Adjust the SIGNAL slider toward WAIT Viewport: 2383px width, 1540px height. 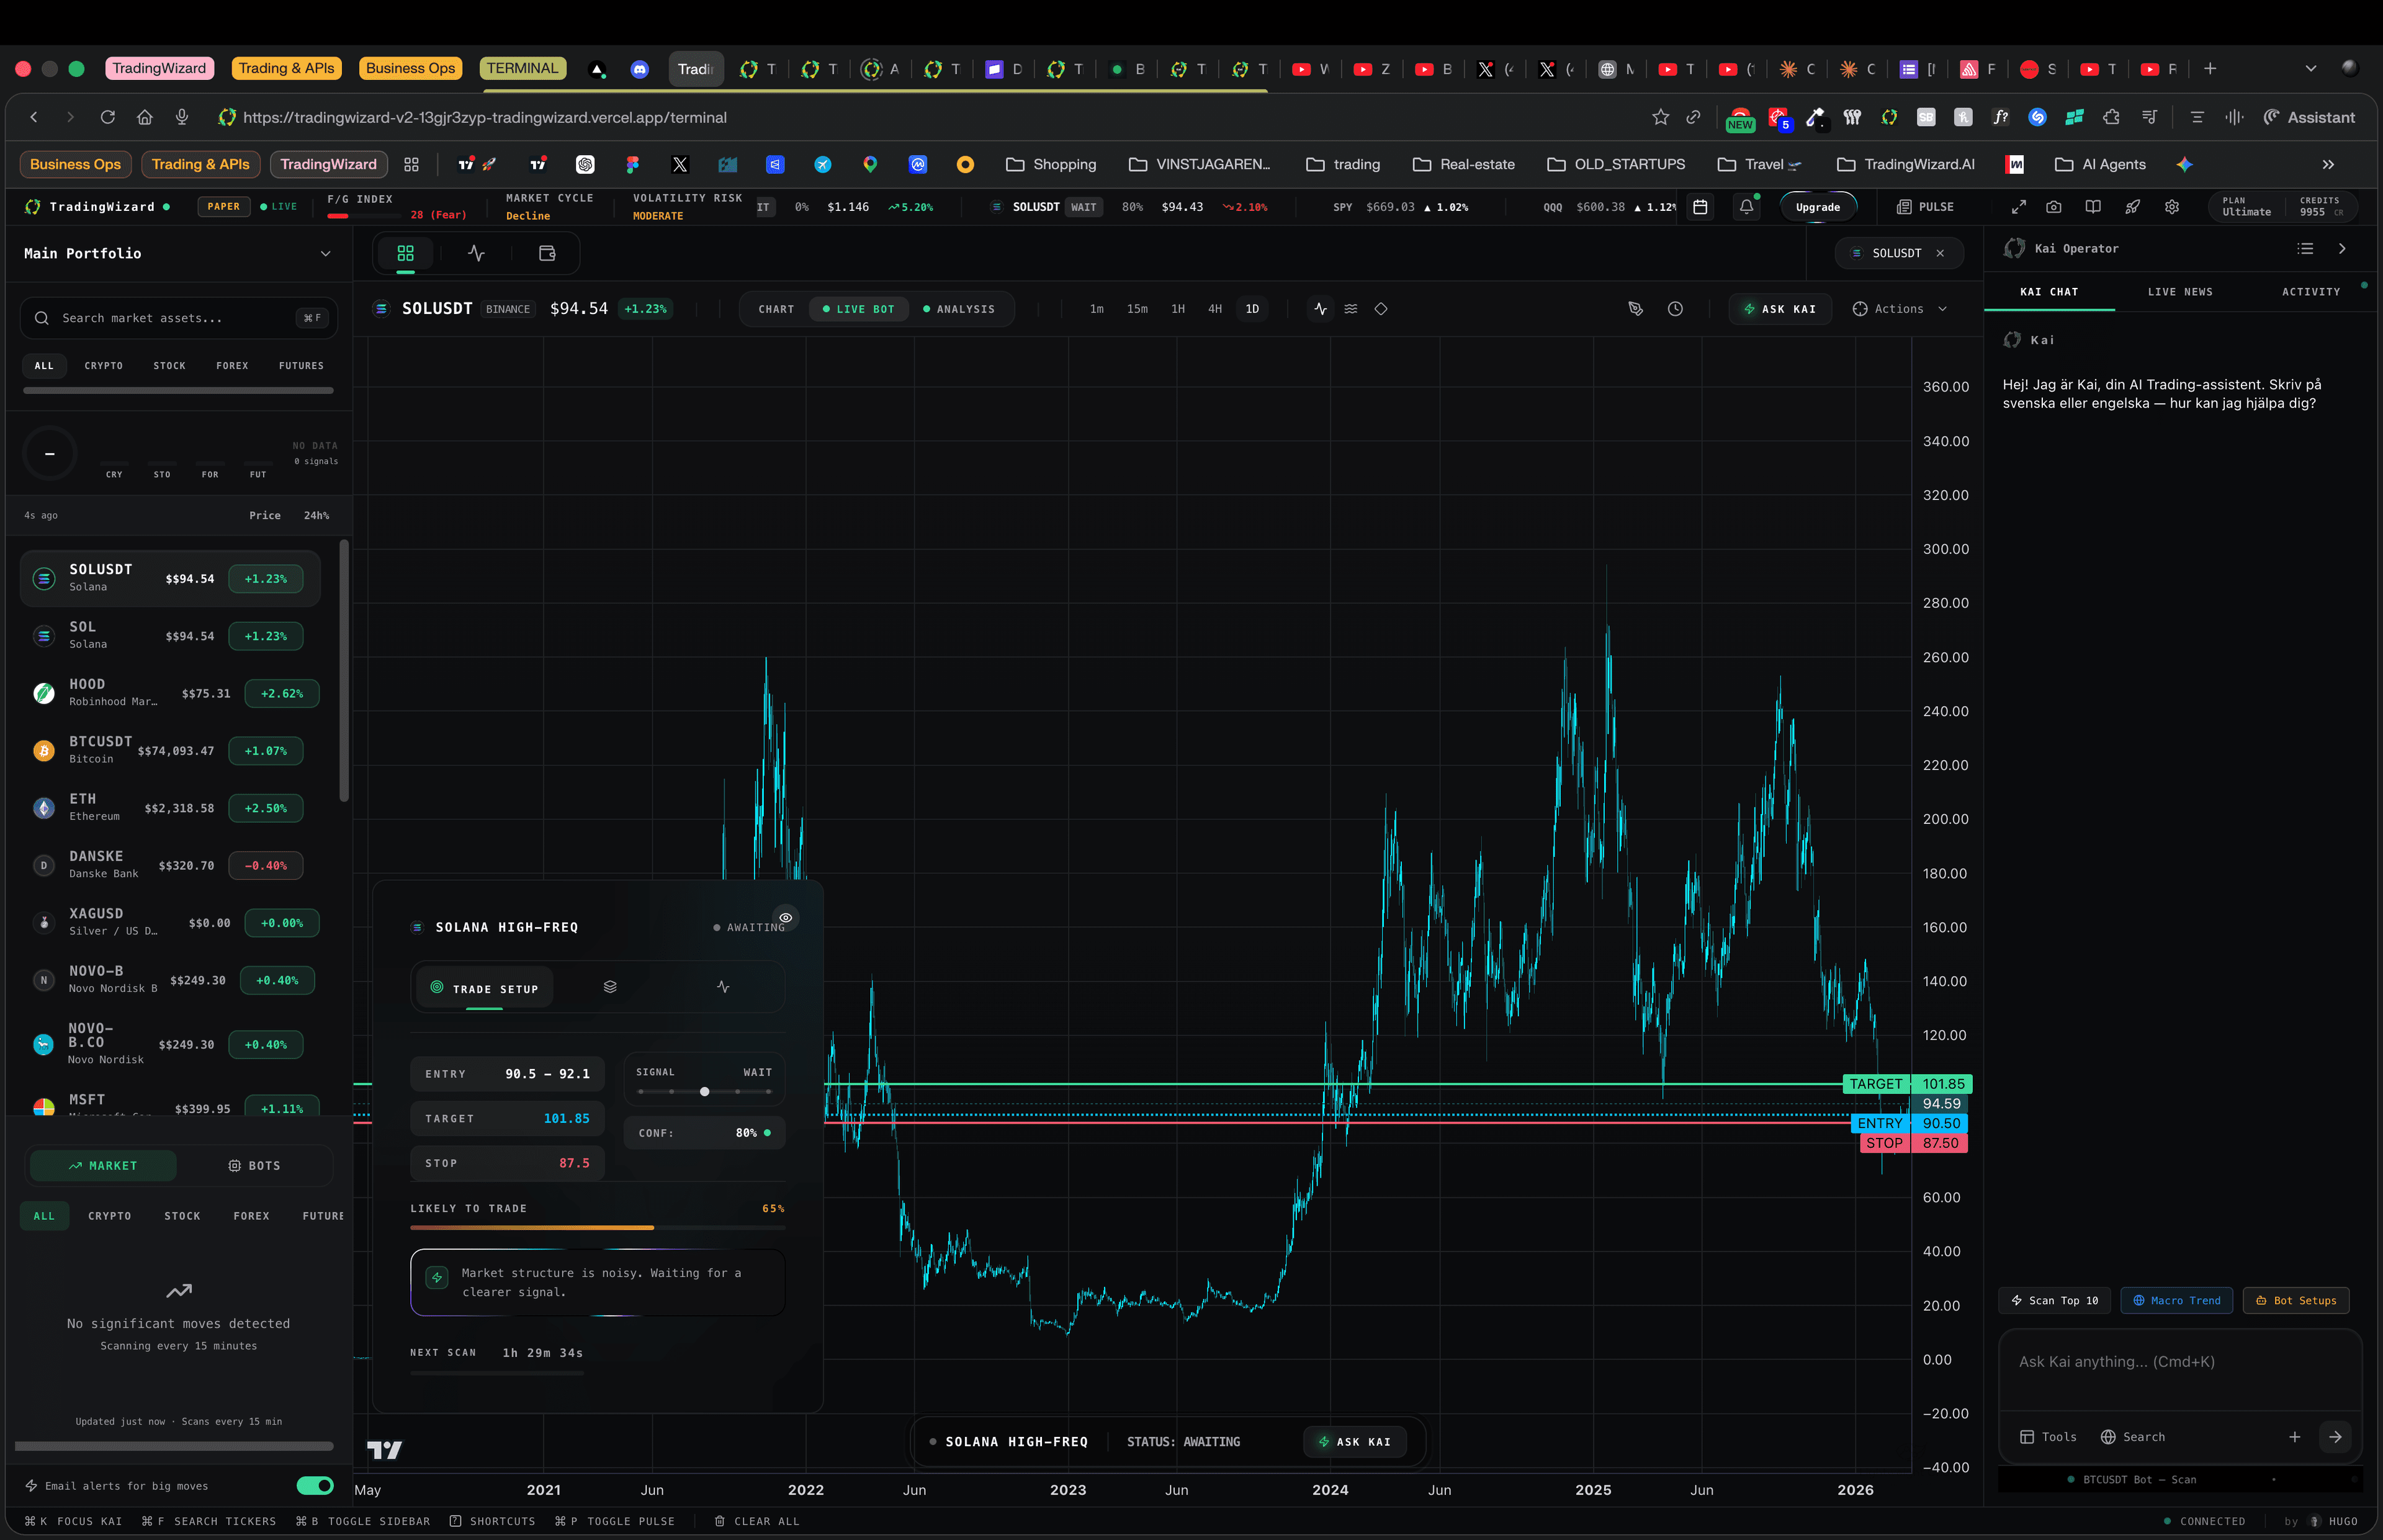[x=704, y=1092]
